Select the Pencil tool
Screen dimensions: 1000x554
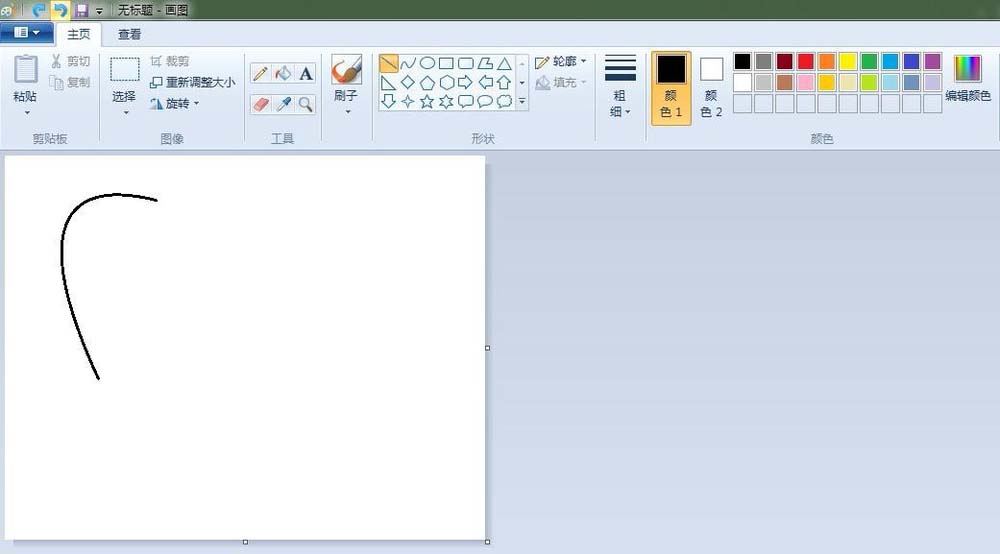[x=260, y=74]
